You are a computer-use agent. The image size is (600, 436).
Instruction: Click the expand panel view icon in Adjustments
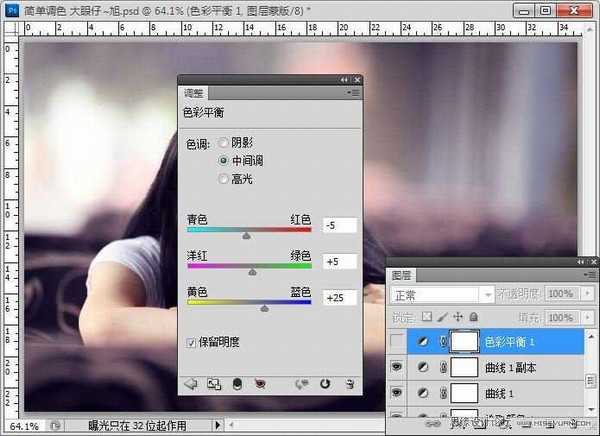click(x=213, y=382)
